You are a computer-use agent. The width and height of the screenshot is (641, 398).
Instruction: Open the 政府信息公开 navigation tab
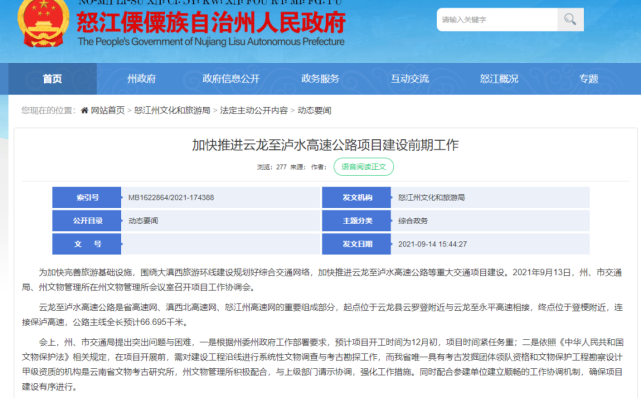pyautogui.click(x=231, y=79)
